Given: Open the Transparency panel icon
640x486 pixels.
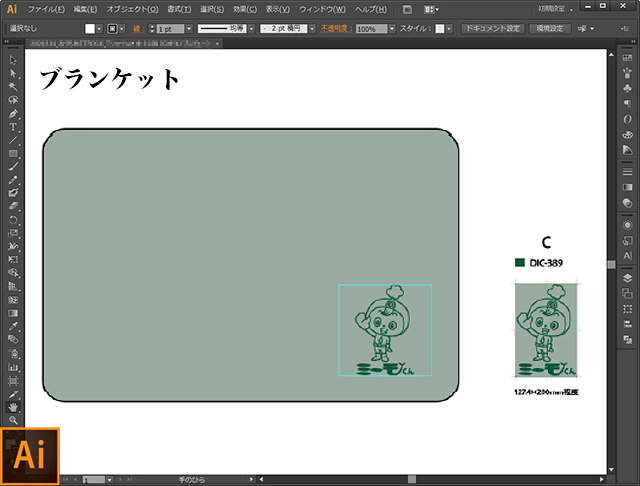Looking at the screenshot, I should 627,202.
